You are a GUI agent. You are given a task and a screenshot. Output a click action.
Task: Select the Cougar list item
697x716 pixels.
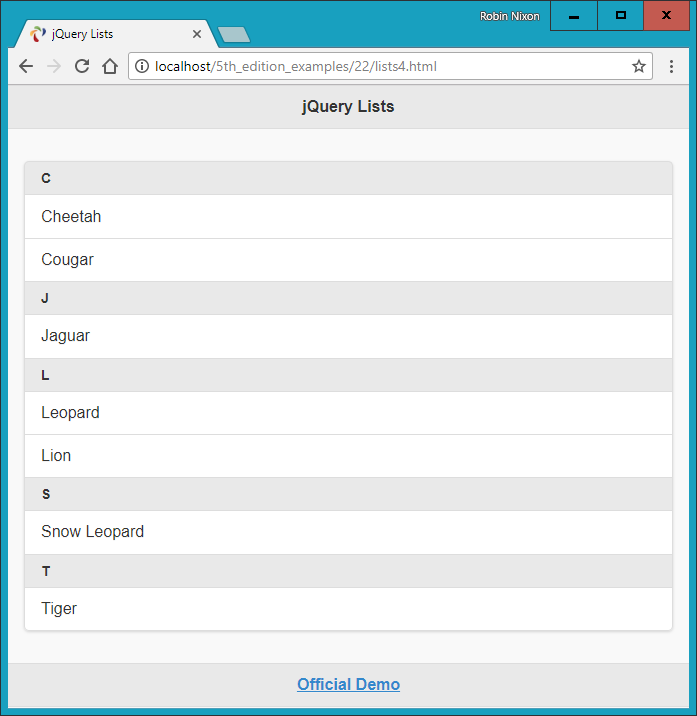(x=348, y=260)
